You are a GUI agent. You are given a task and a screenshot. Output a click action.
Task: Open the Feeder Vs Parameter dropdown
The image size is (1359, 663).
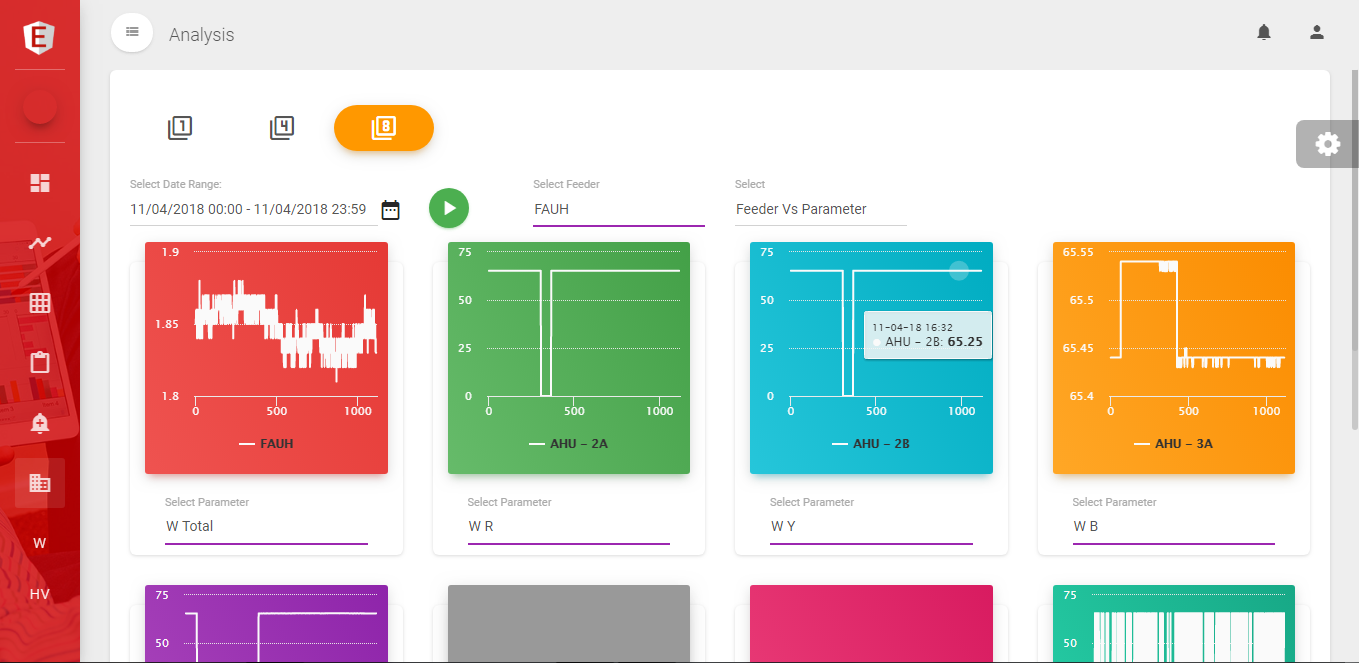pyautogui.click(x=820, y=210)
